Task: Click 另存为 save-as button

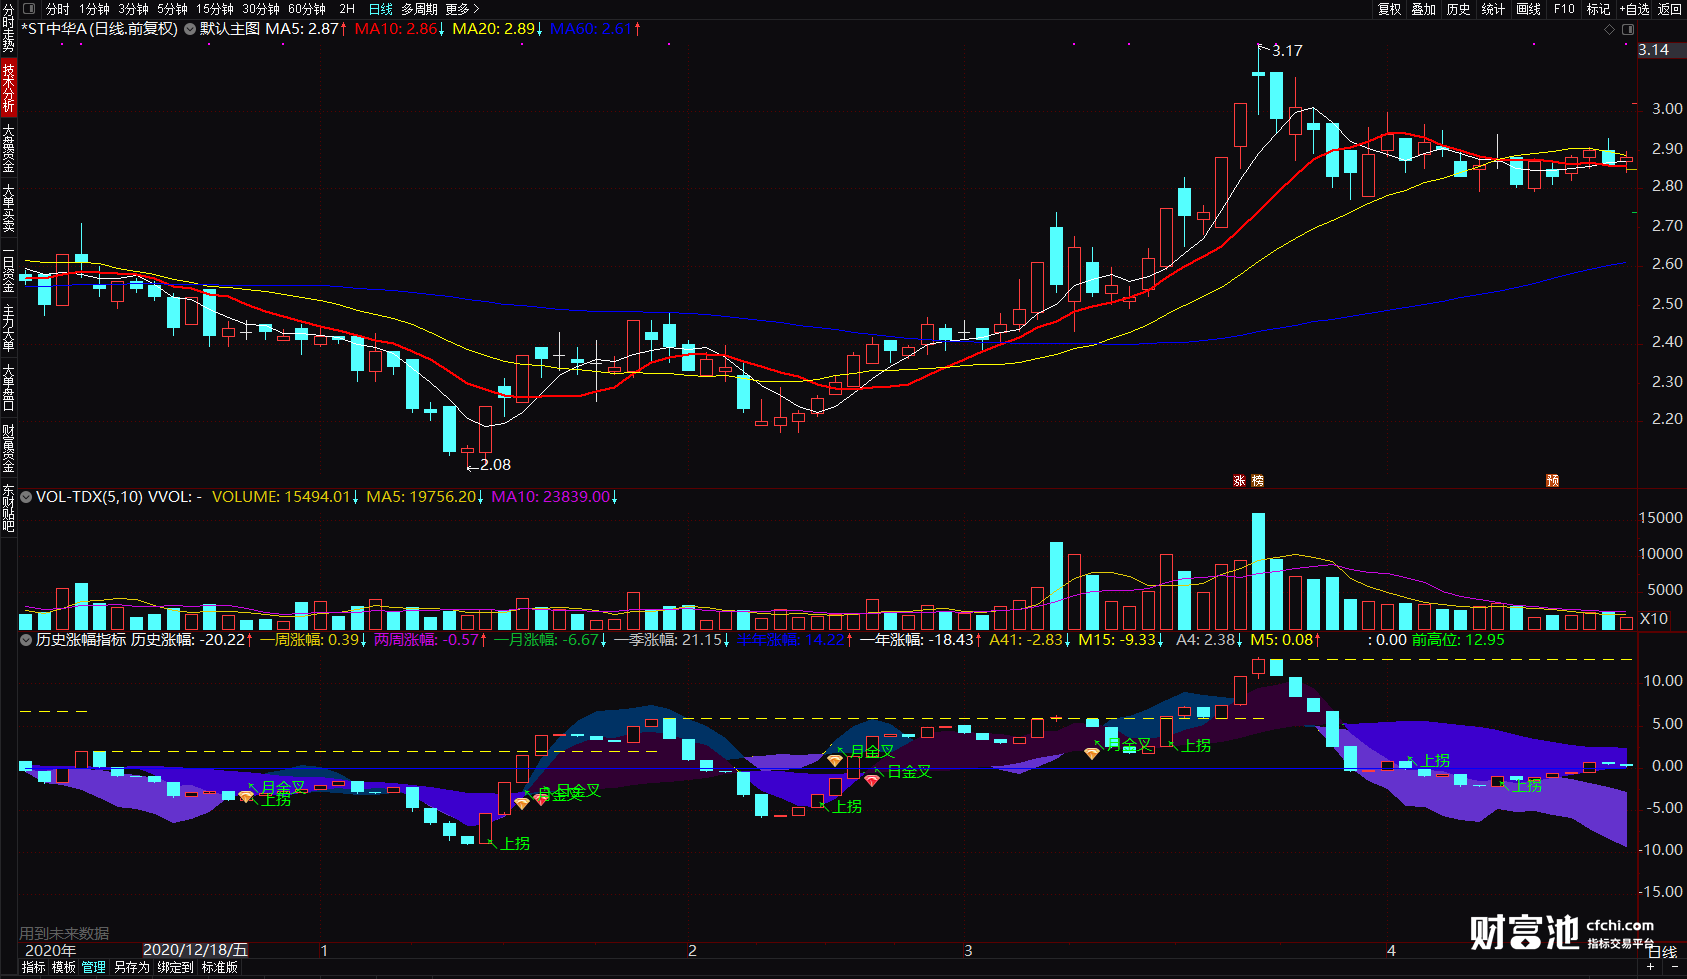Action: (x=131, y=967)
